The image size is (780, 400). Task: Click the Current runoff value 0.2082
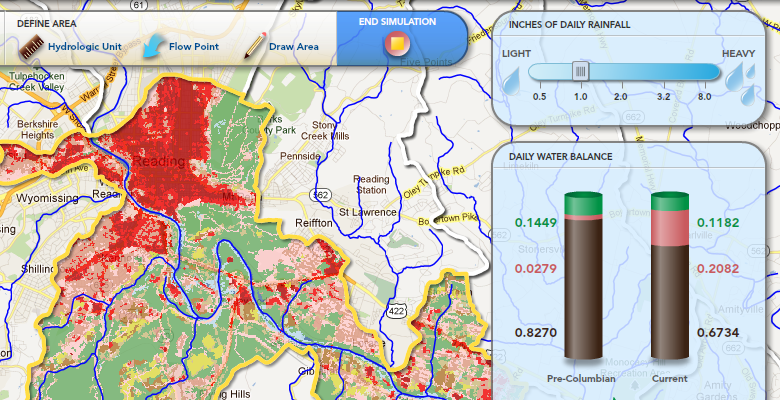(x=718, y=269)
